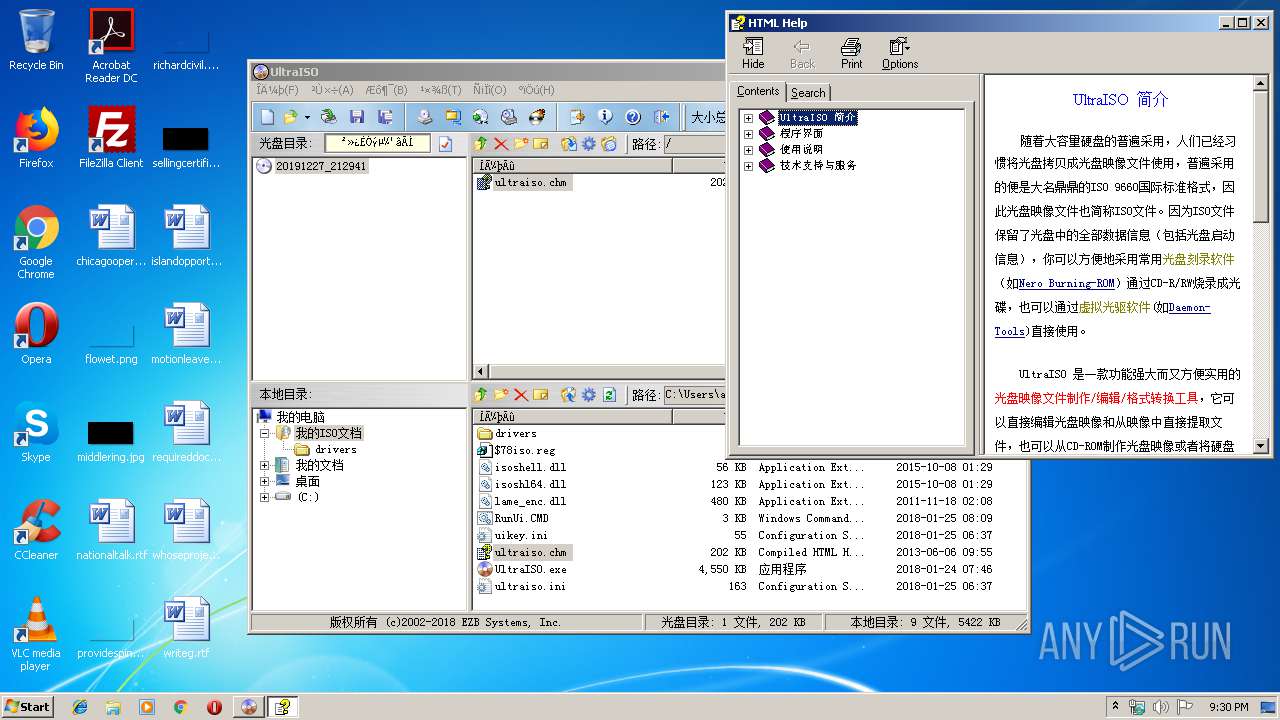Click the green refresh icon in local pane toolbar
Viewport: 1280px width, 720px height.
point(609,395)
